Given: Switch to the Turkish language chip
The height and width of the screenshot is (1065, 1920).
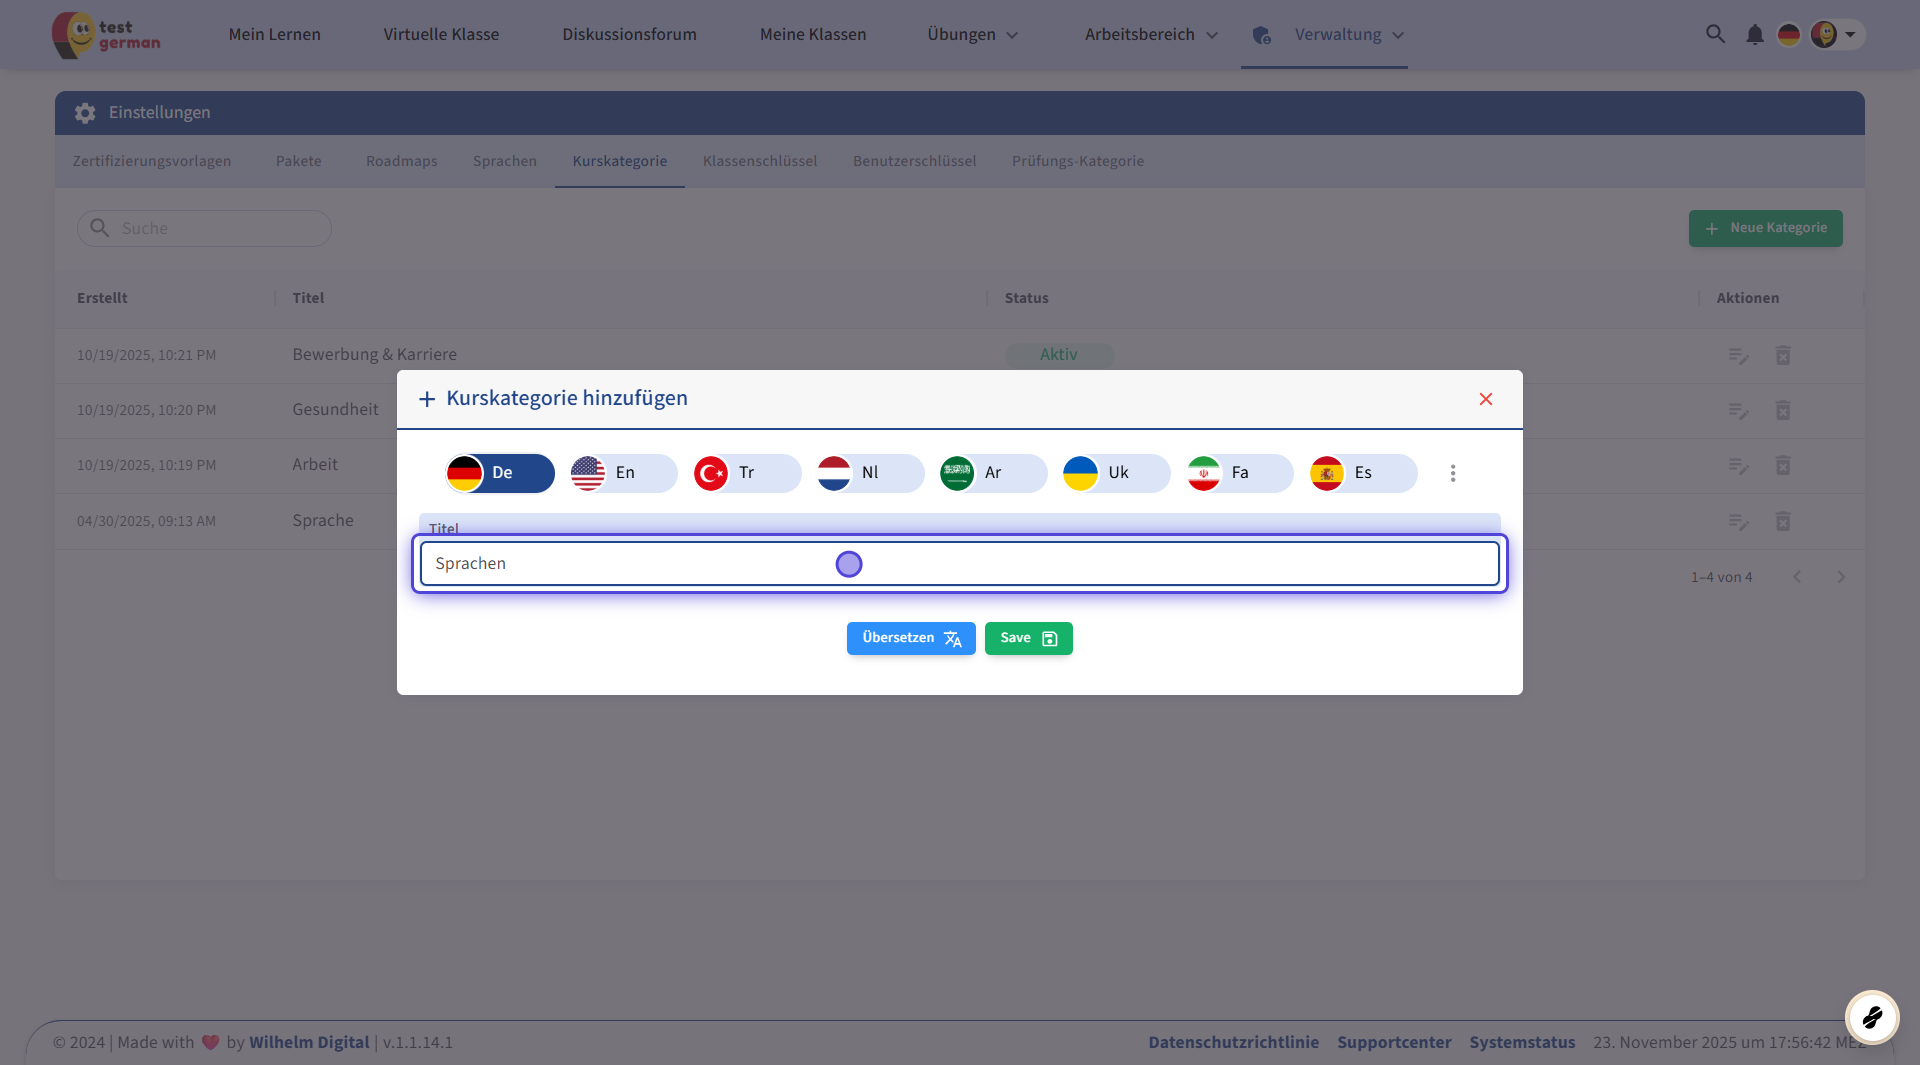Looking at the screenshot, I should pyautogui.click(x=746, y=473).
